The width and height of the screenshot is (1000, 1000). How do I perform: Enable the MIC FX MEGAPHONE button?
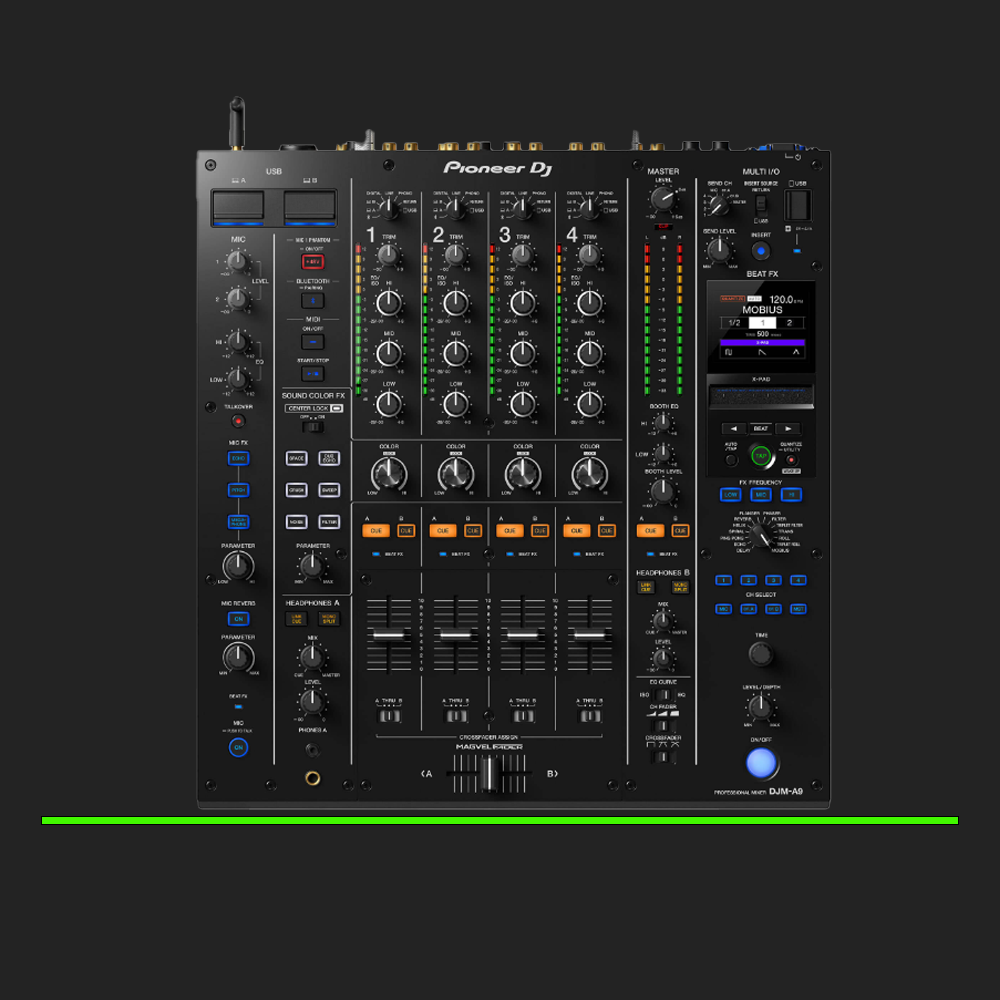[x=238, y=522]
